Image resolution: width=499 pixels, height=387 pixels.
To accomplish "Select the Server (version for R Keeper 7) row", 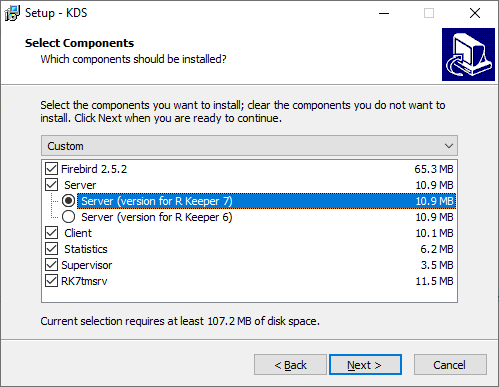I will click(267, 201).
